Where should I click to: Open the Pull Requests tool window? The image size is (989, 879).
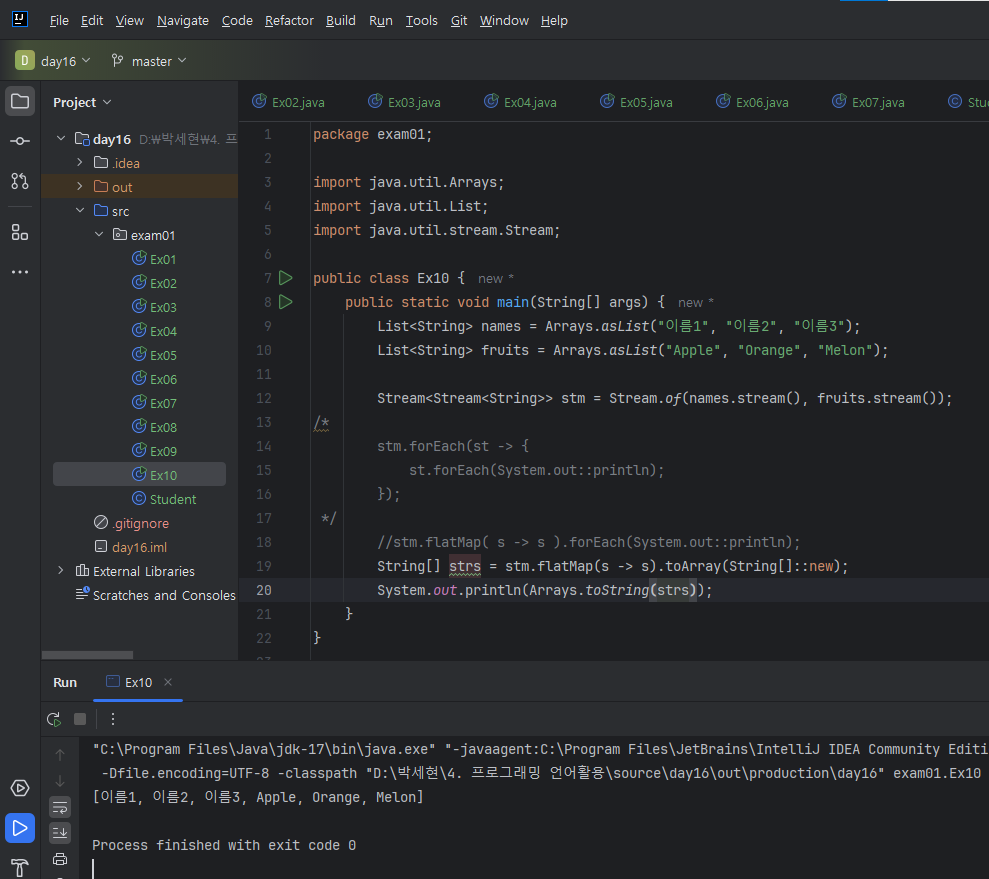pos(20,181)
